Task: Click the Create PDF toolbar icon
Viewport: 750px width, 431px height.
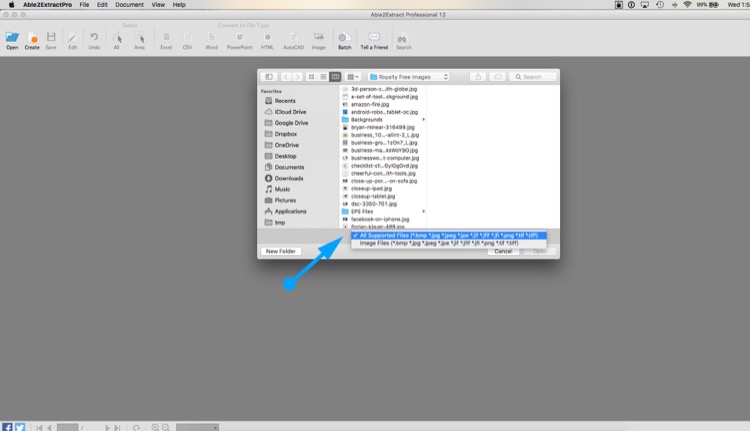Action: click(32, 37)
